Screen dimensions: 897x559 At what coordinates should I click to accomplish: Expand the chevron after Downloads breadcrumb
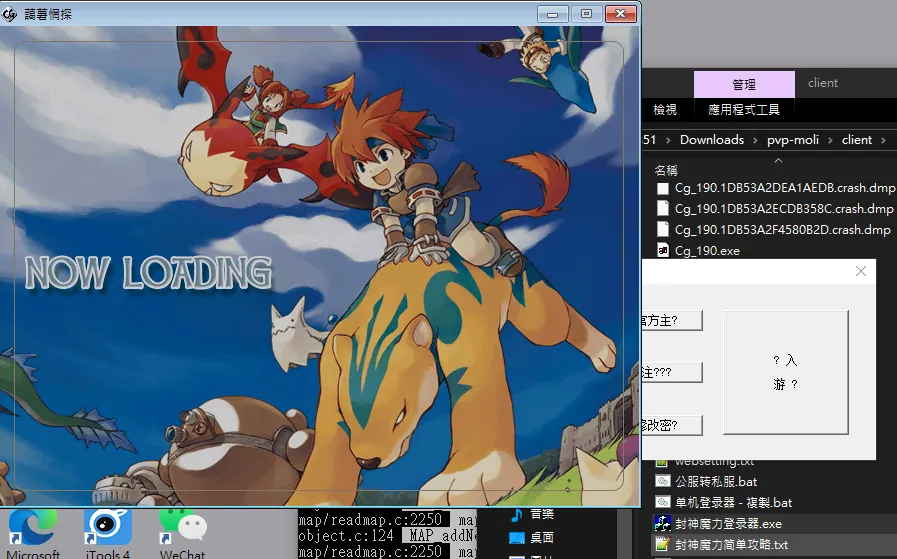click(756, 140)
